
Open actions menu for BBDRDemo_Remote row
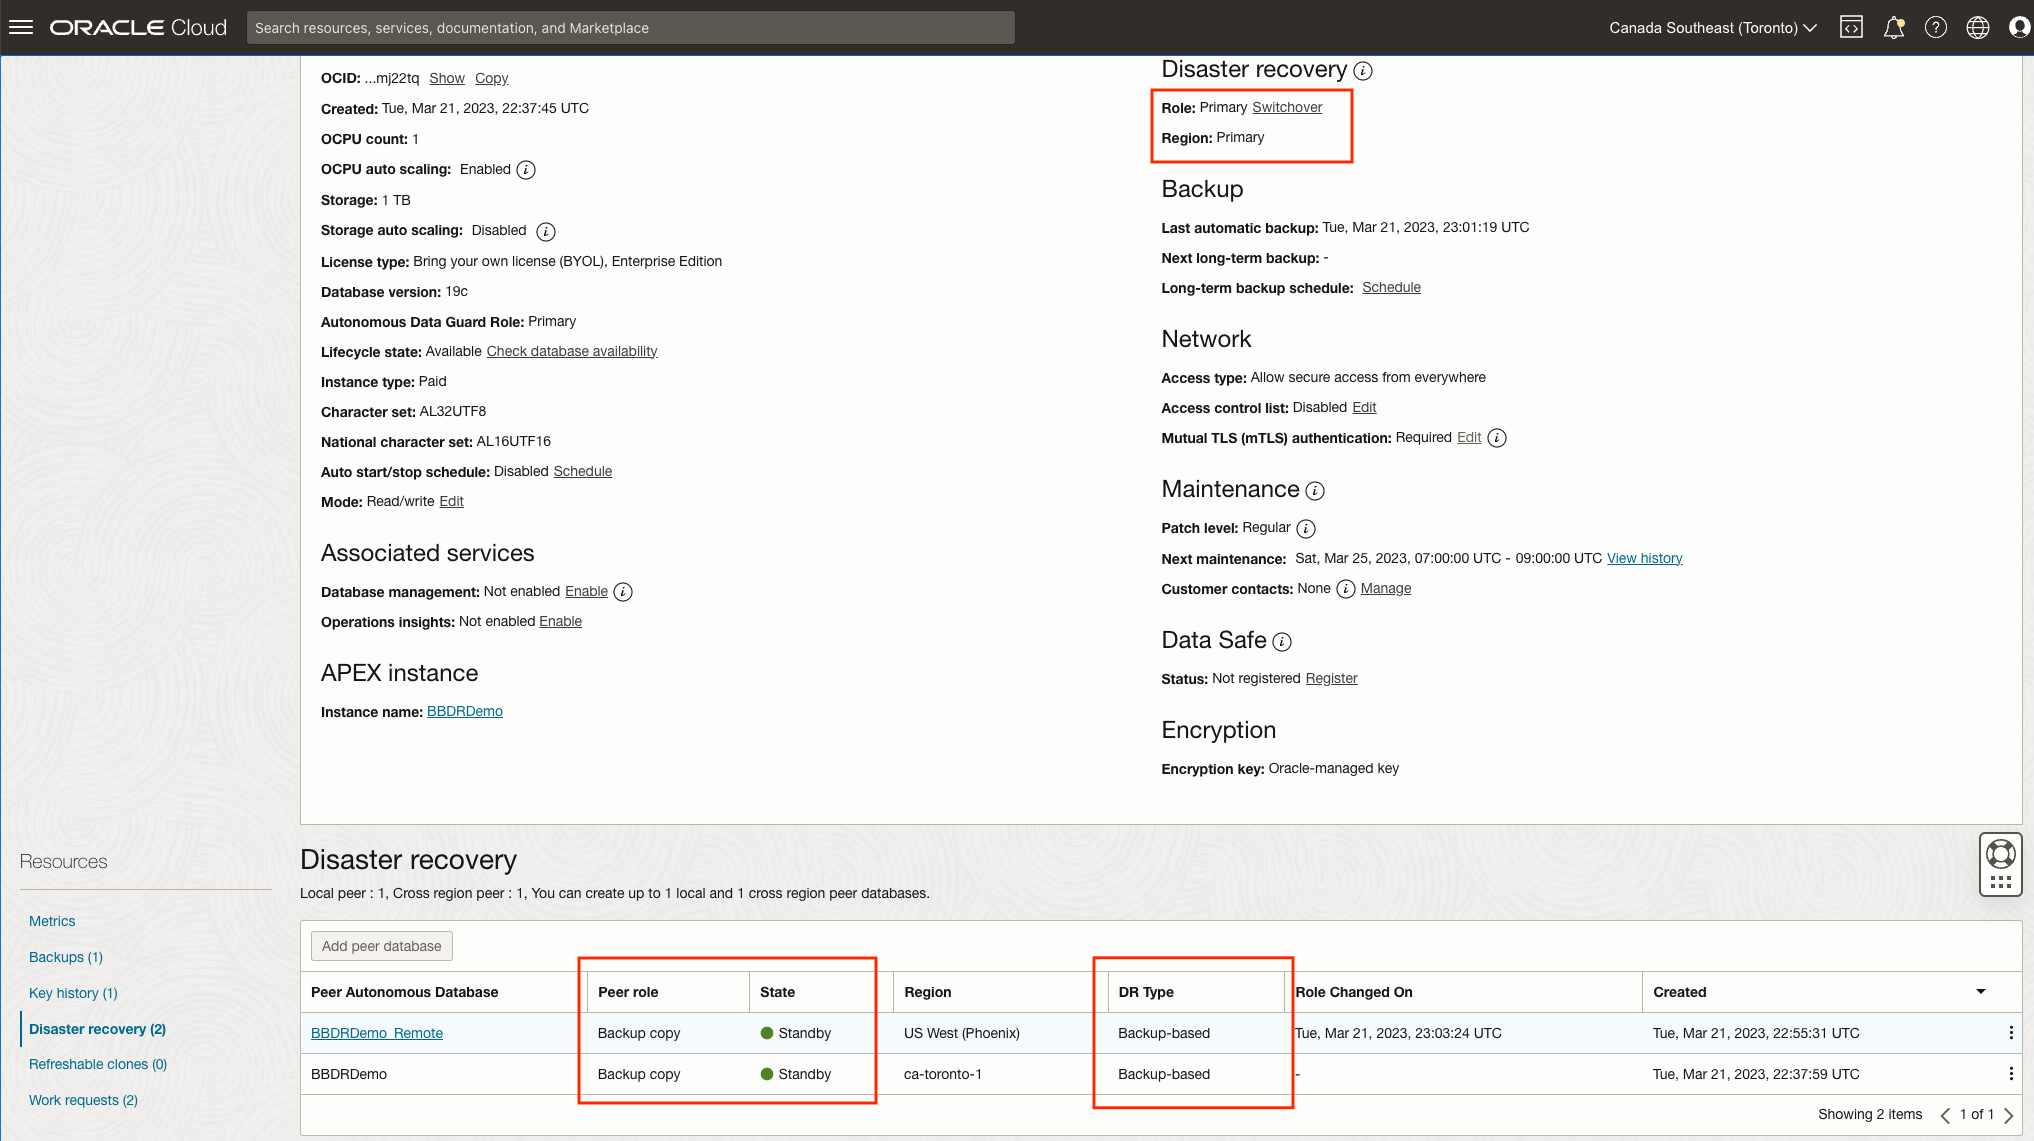[x=2012, y=1033]
